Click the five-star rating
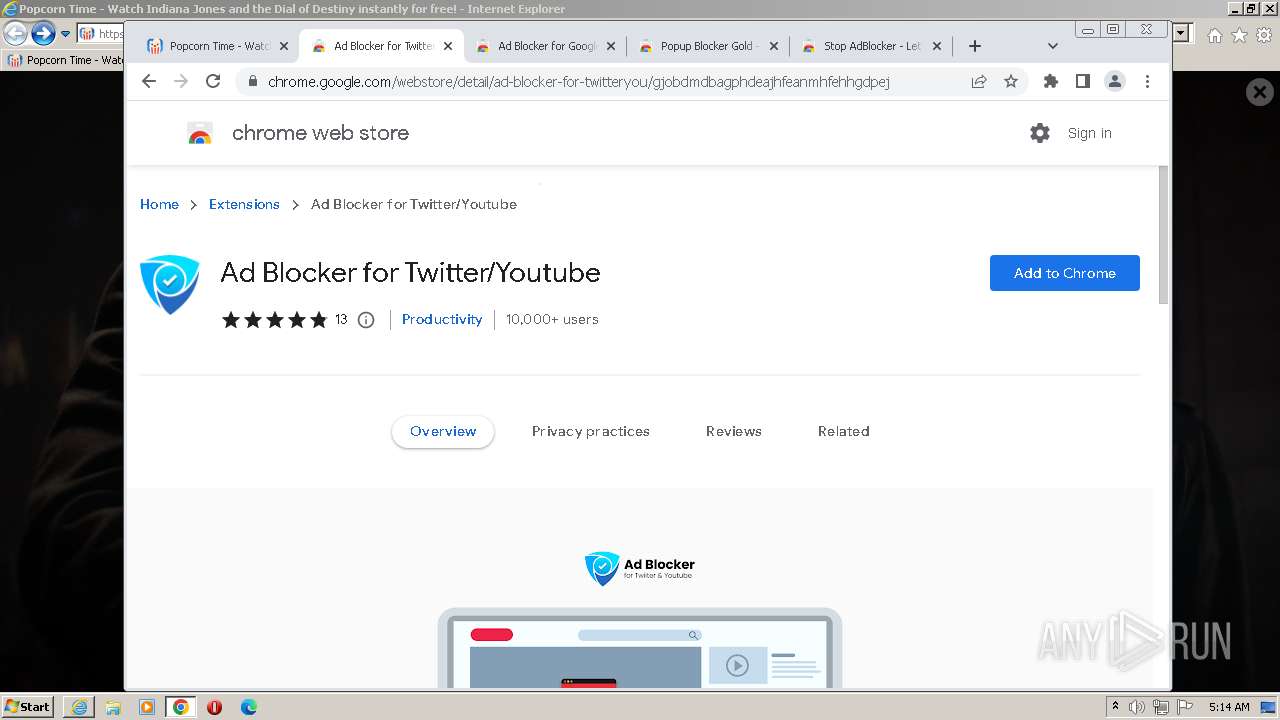Screen dimensions: 1280x720 click(x=274, y=320)
